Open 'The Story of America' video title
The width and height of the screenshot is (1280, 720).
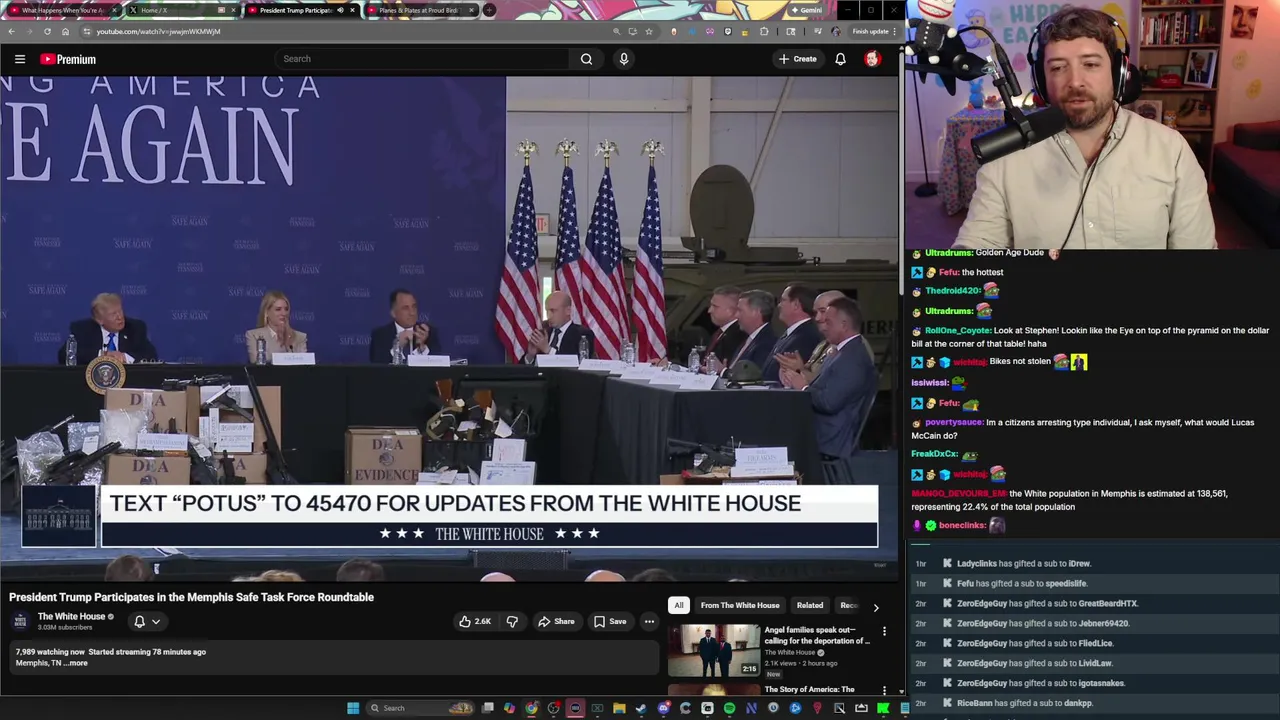click(x=809, y=689)
